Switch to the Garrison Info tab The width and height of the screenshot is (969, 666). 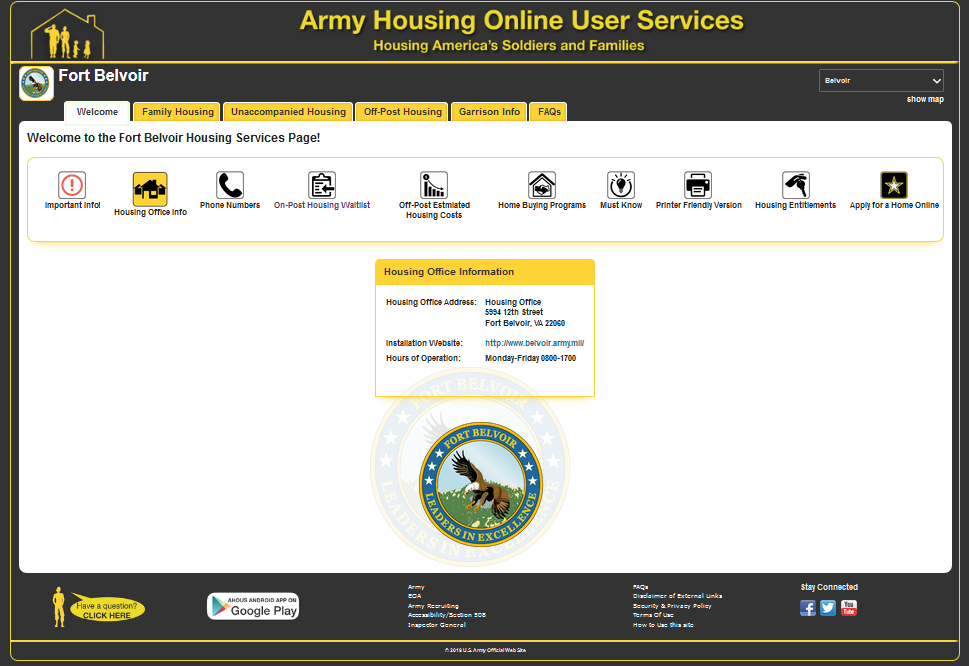[489, 112]
